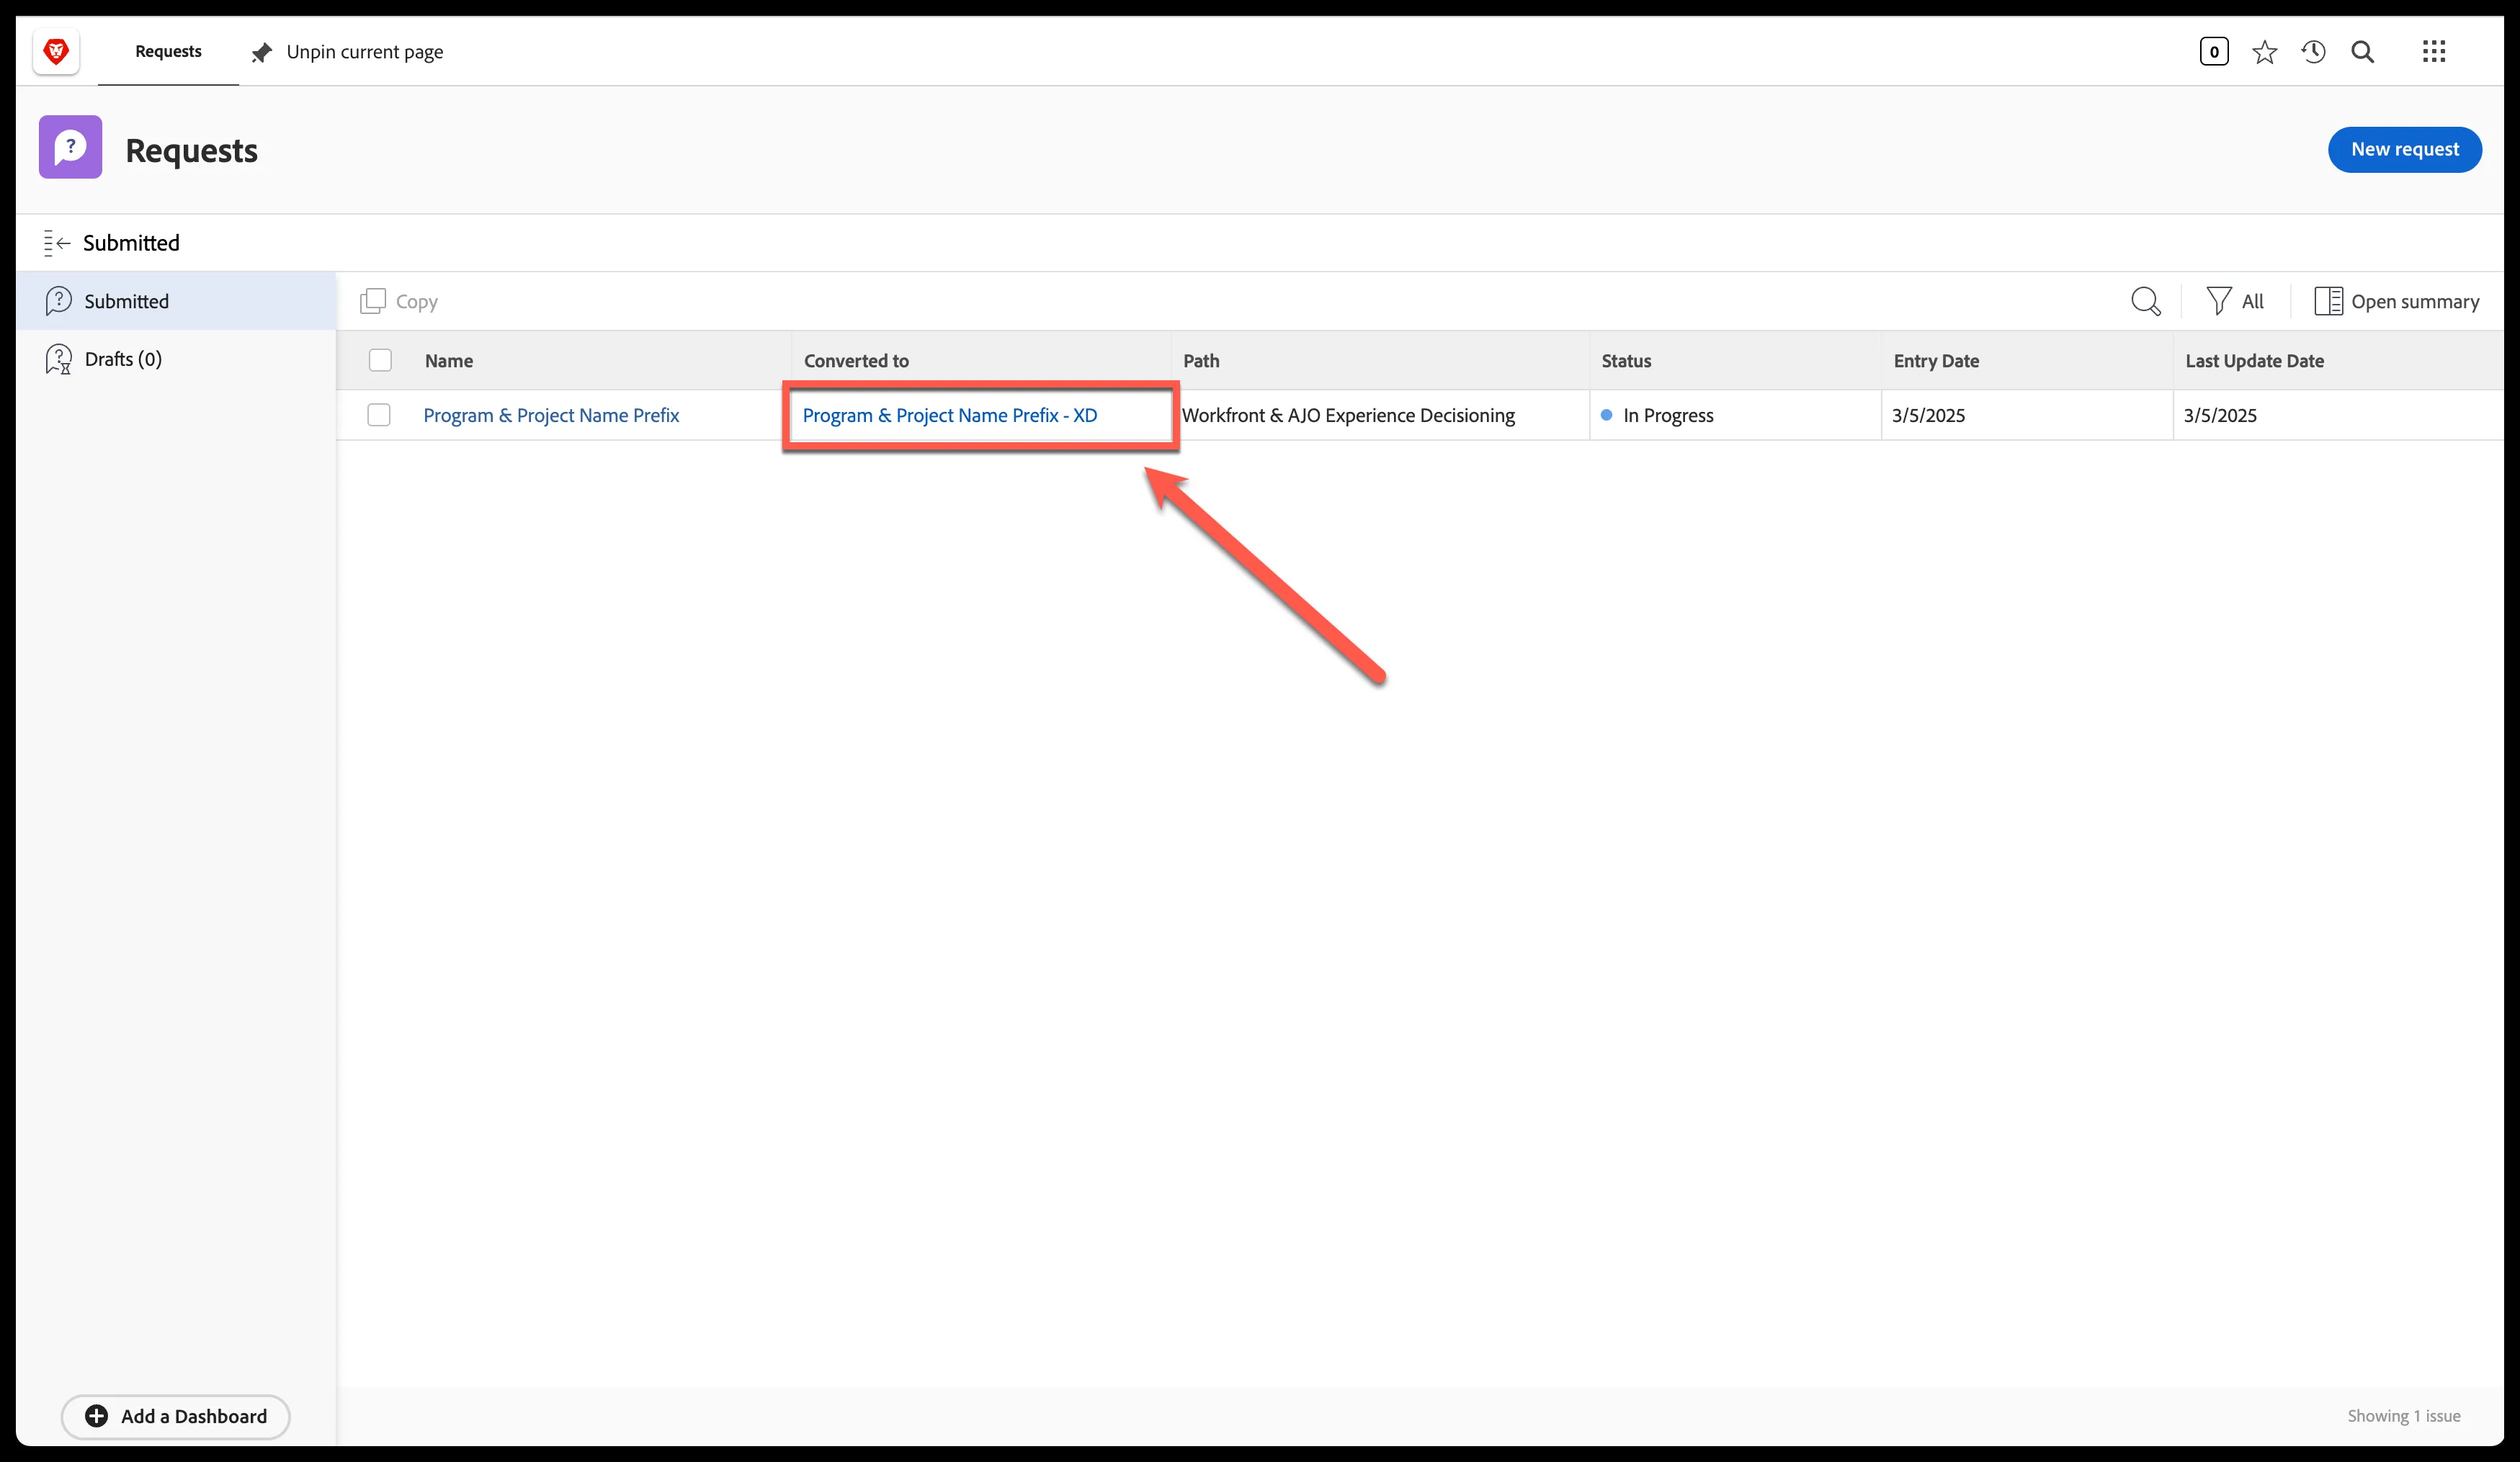Open the Program & Project Name Prefix request
The width and height of the screenshot is (2520, 1462).
click(x=551, y=415)
